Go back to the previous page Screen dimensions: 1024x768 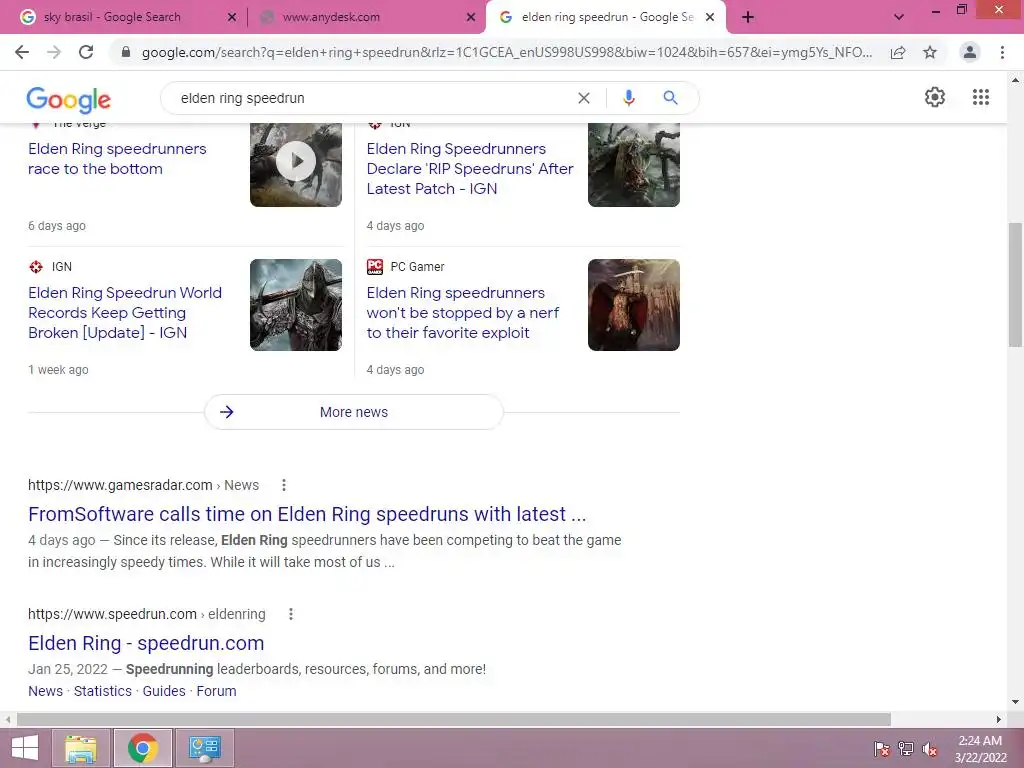click(22, 52)
